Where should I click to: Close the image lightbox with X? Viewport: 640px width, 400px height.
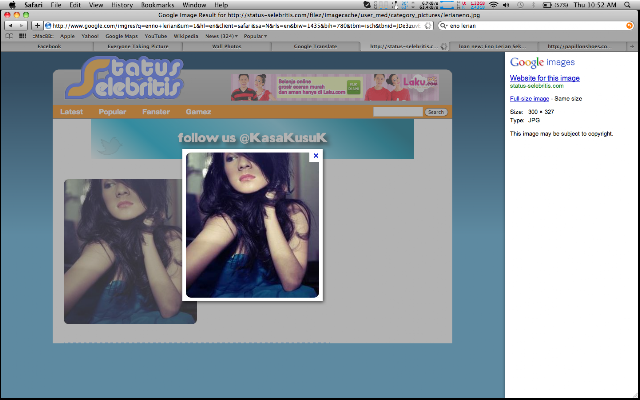coord(316,156)
